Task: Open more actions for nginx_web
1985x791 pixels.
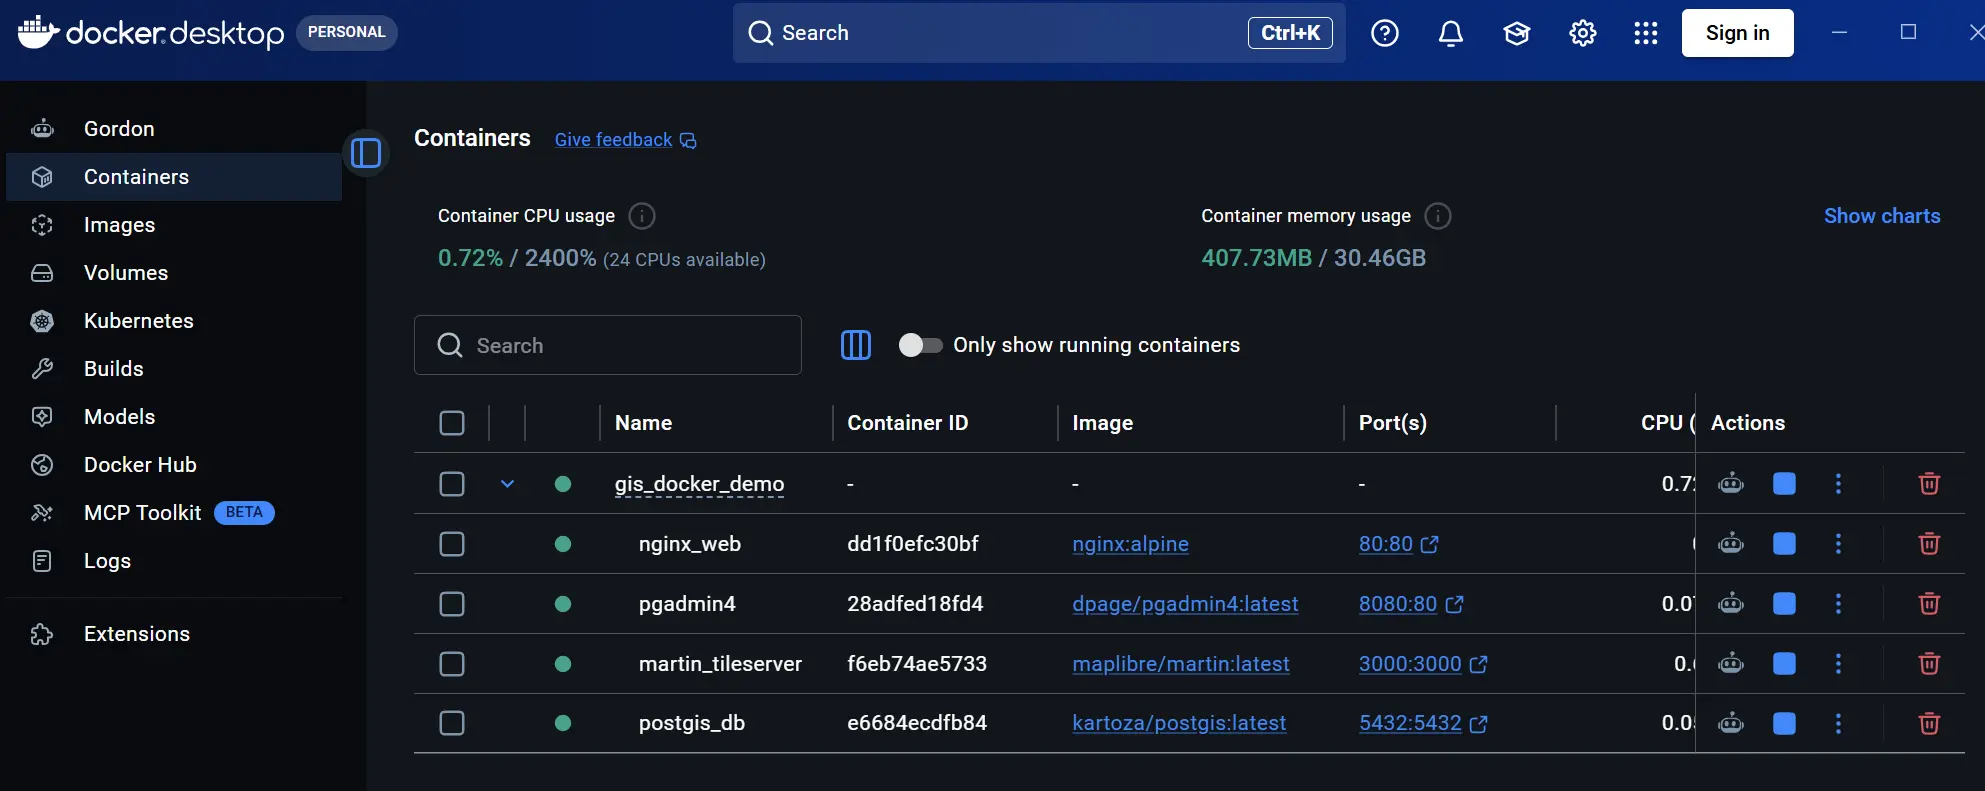Action: 1838,544
